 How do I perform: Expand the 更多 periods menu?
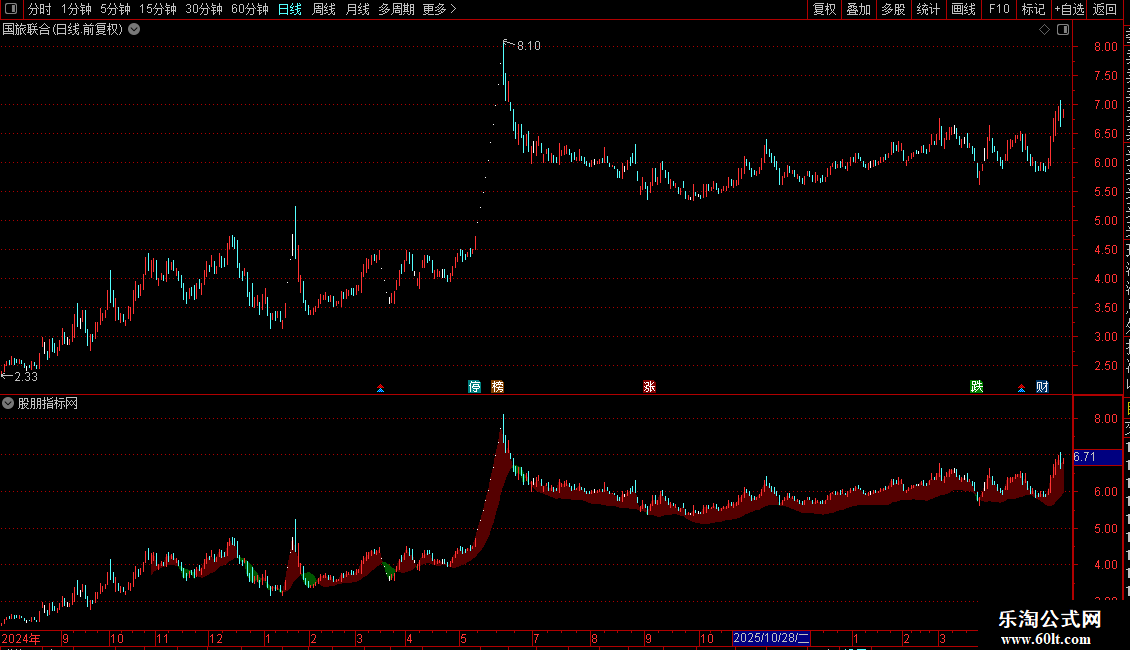pyautogui.click(x=439, y=9)
